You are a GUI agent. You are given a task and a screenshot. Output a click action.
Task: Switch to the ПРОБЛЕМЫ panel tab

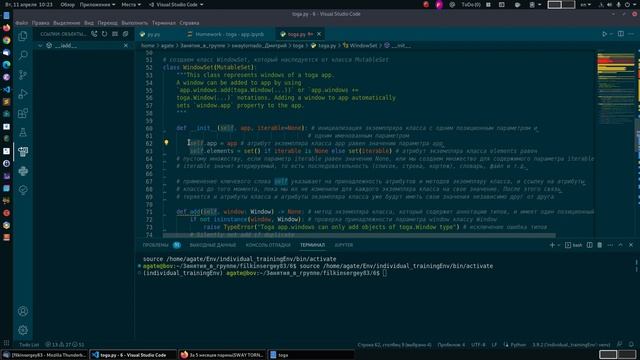(x=156, y=245)
